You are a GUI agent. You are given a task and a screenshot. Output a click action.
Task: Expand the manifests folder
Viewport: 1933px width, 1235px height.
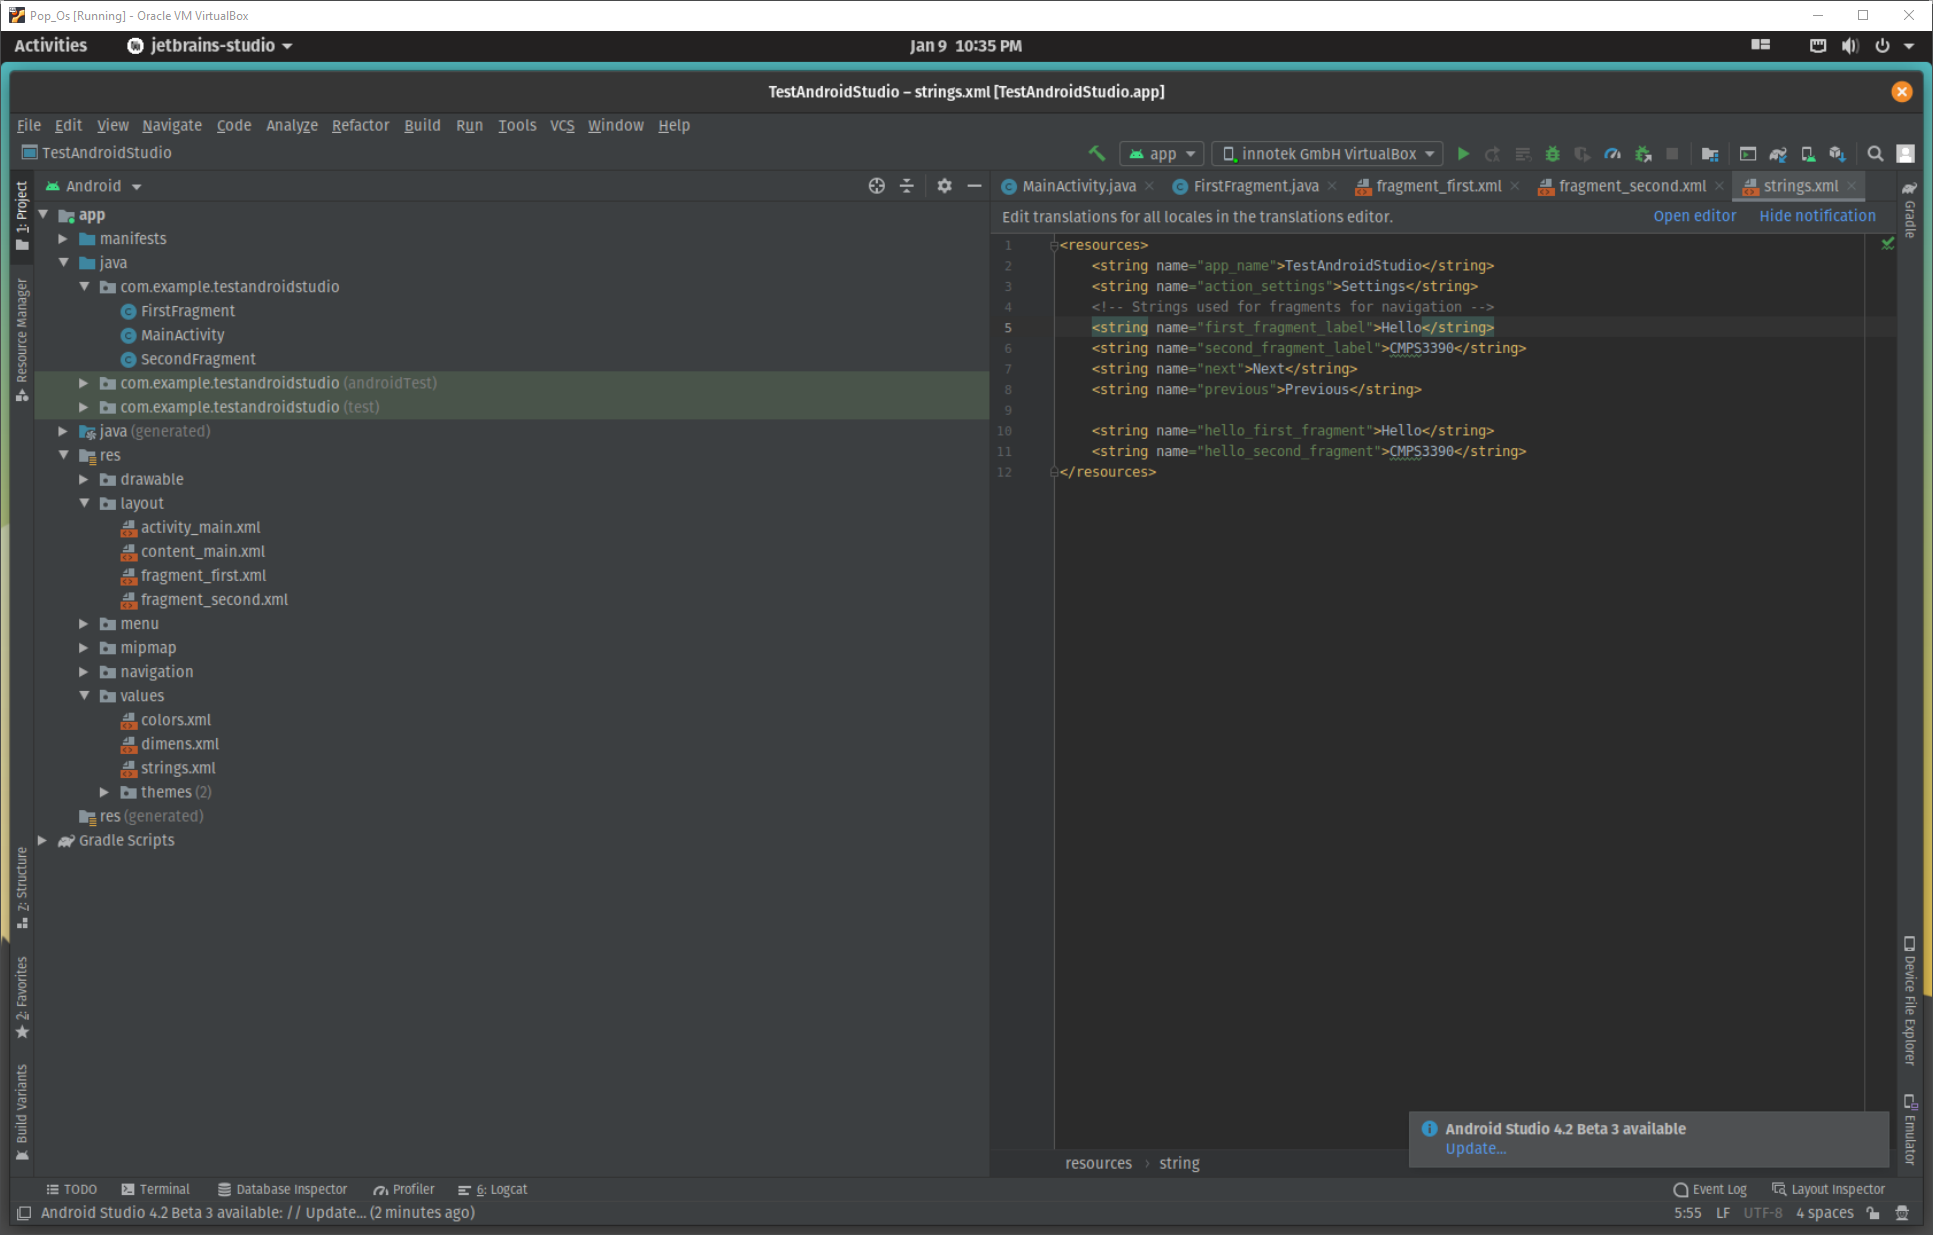click(63, 239)
